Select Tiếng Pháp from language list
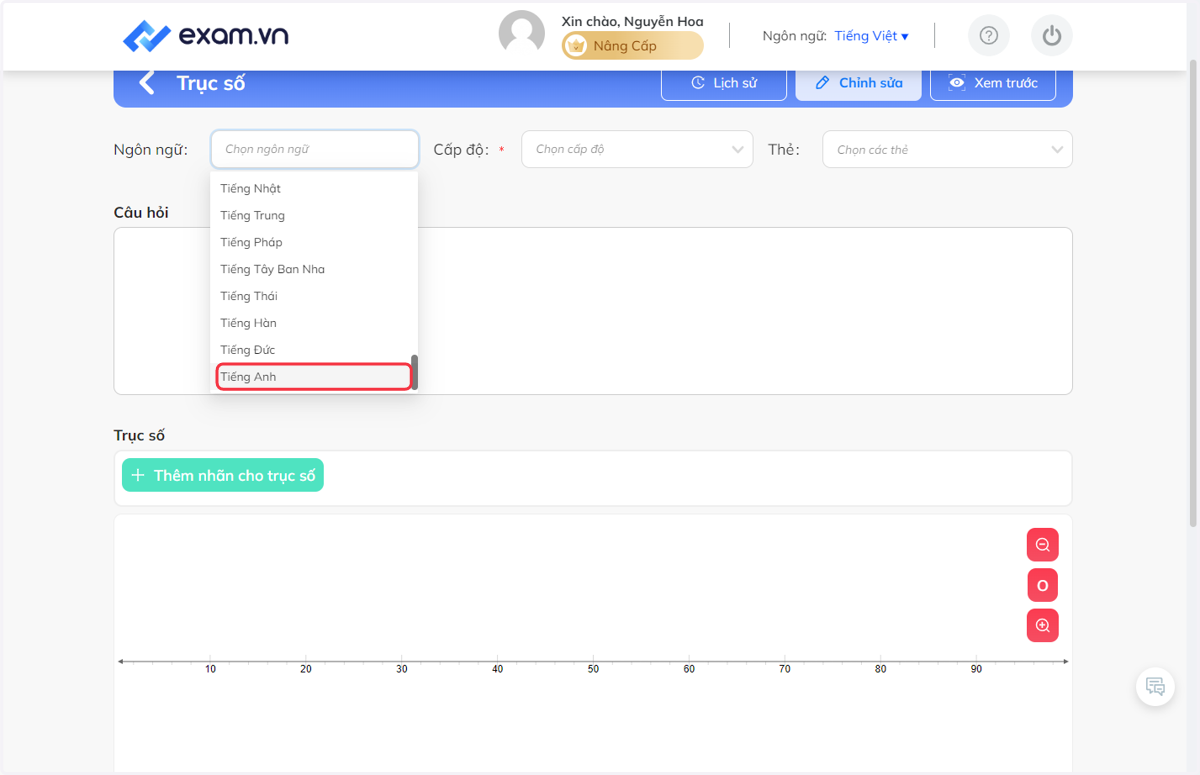This screenshot has width=1200, height=775. (x=314, y=242)
